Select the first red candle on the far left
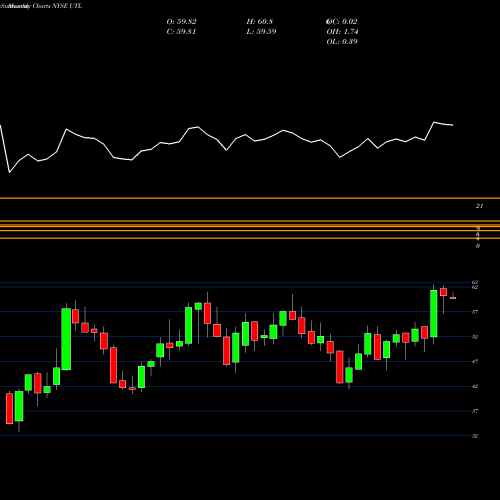Image resolution: width=500 pixels, height=500 pixels. (9, 409)
